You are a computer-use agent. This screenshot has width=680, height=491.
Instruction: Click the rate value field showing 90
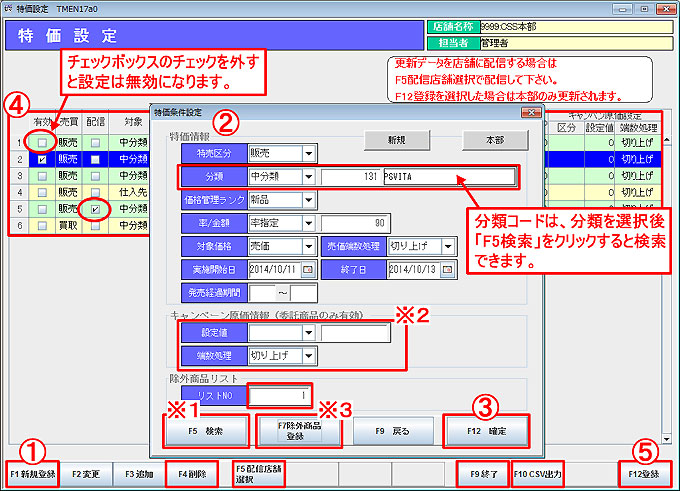pos(355,223)
